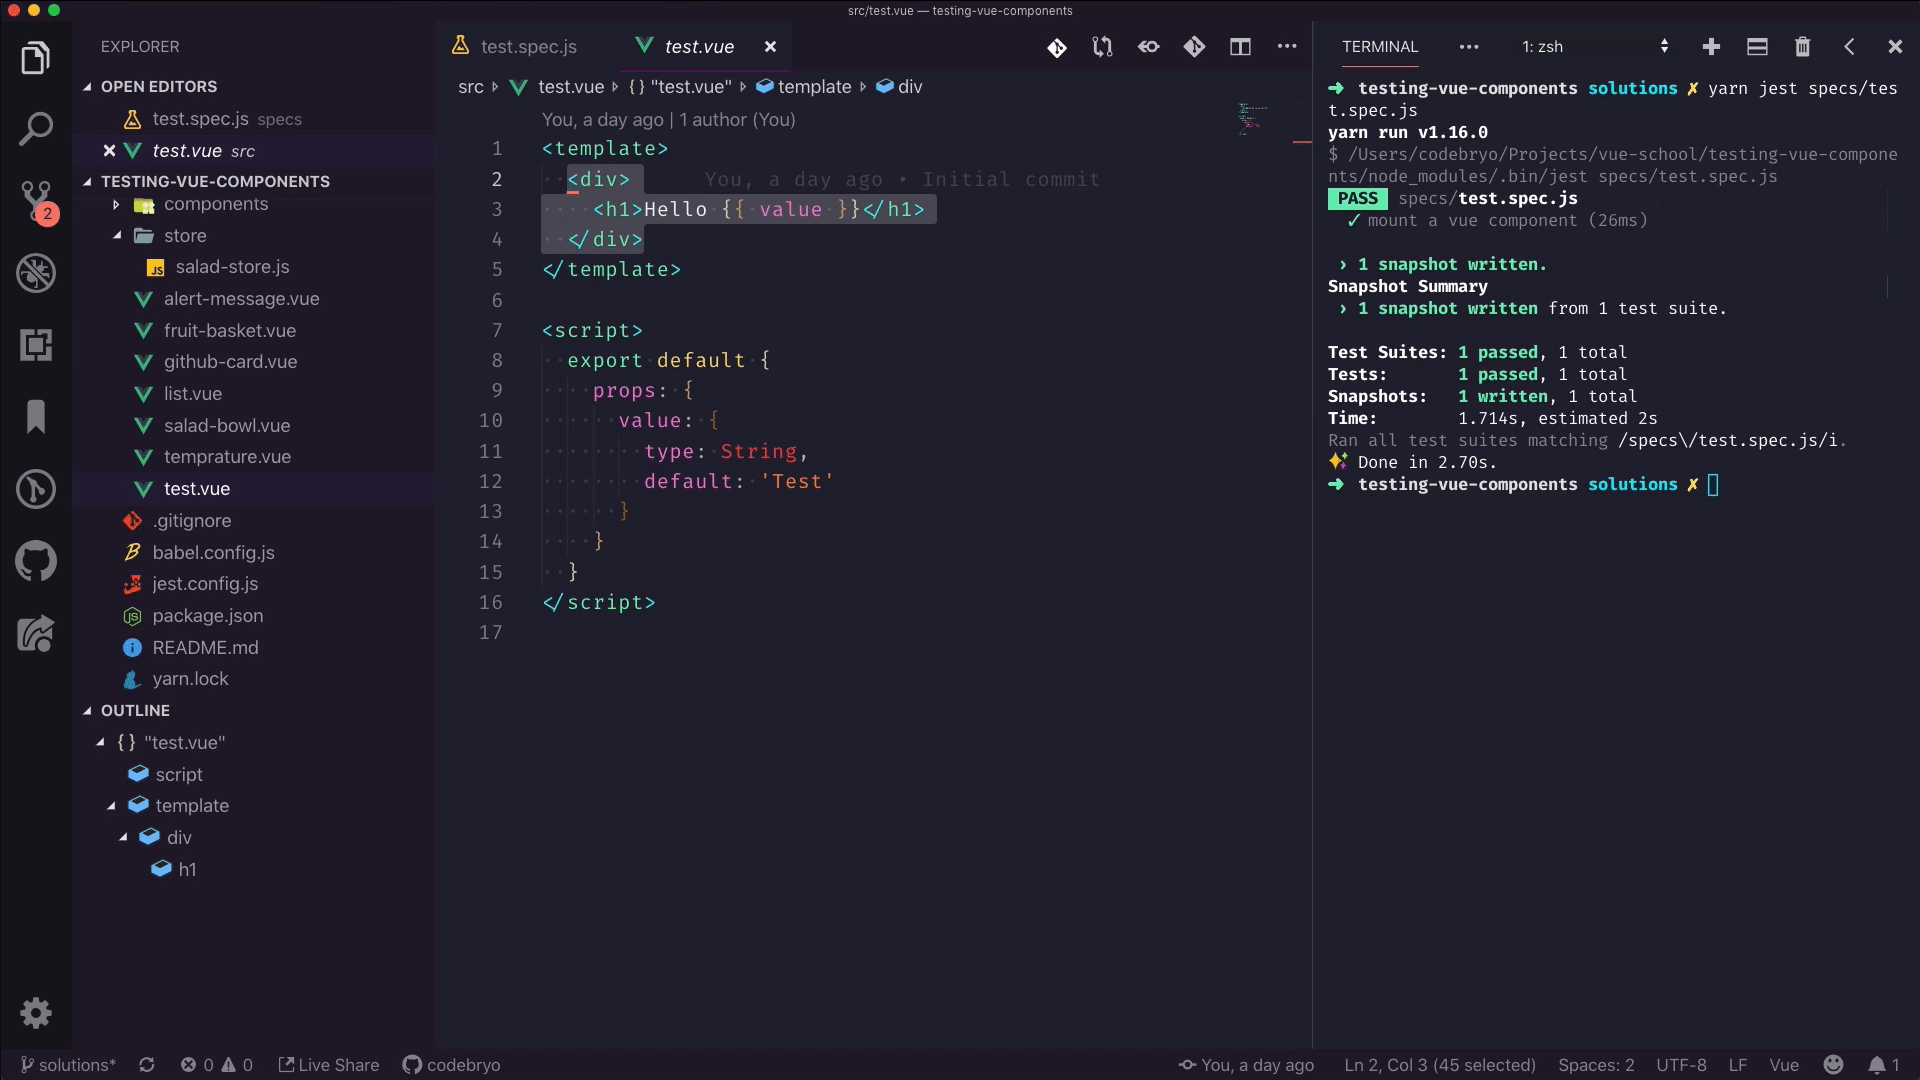Screen dimensions: 1920x1080
Task: Move terminal panel with left arrow icon
Action: pos(1849,47)
